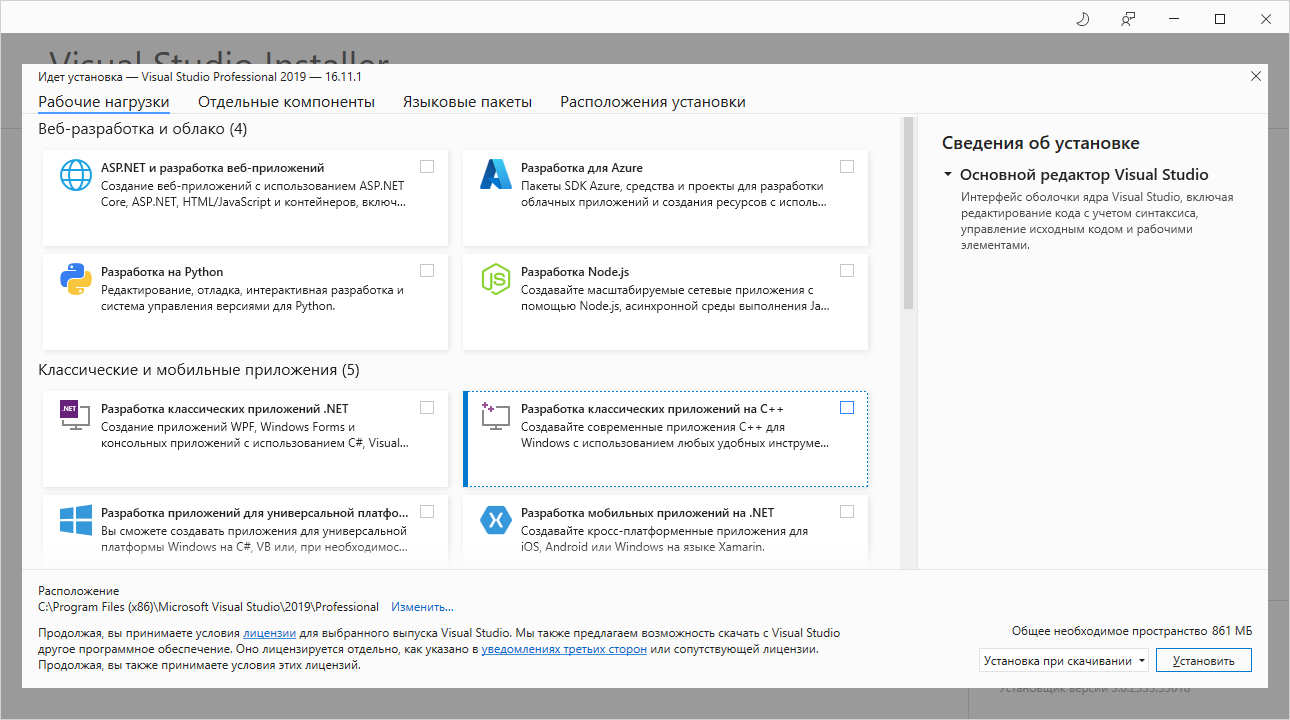Image resolution: width=1290 pixels, height=720 pixels.
Task: Click the Разработка классических приложений .NET title
Action: tap(225, 409)
